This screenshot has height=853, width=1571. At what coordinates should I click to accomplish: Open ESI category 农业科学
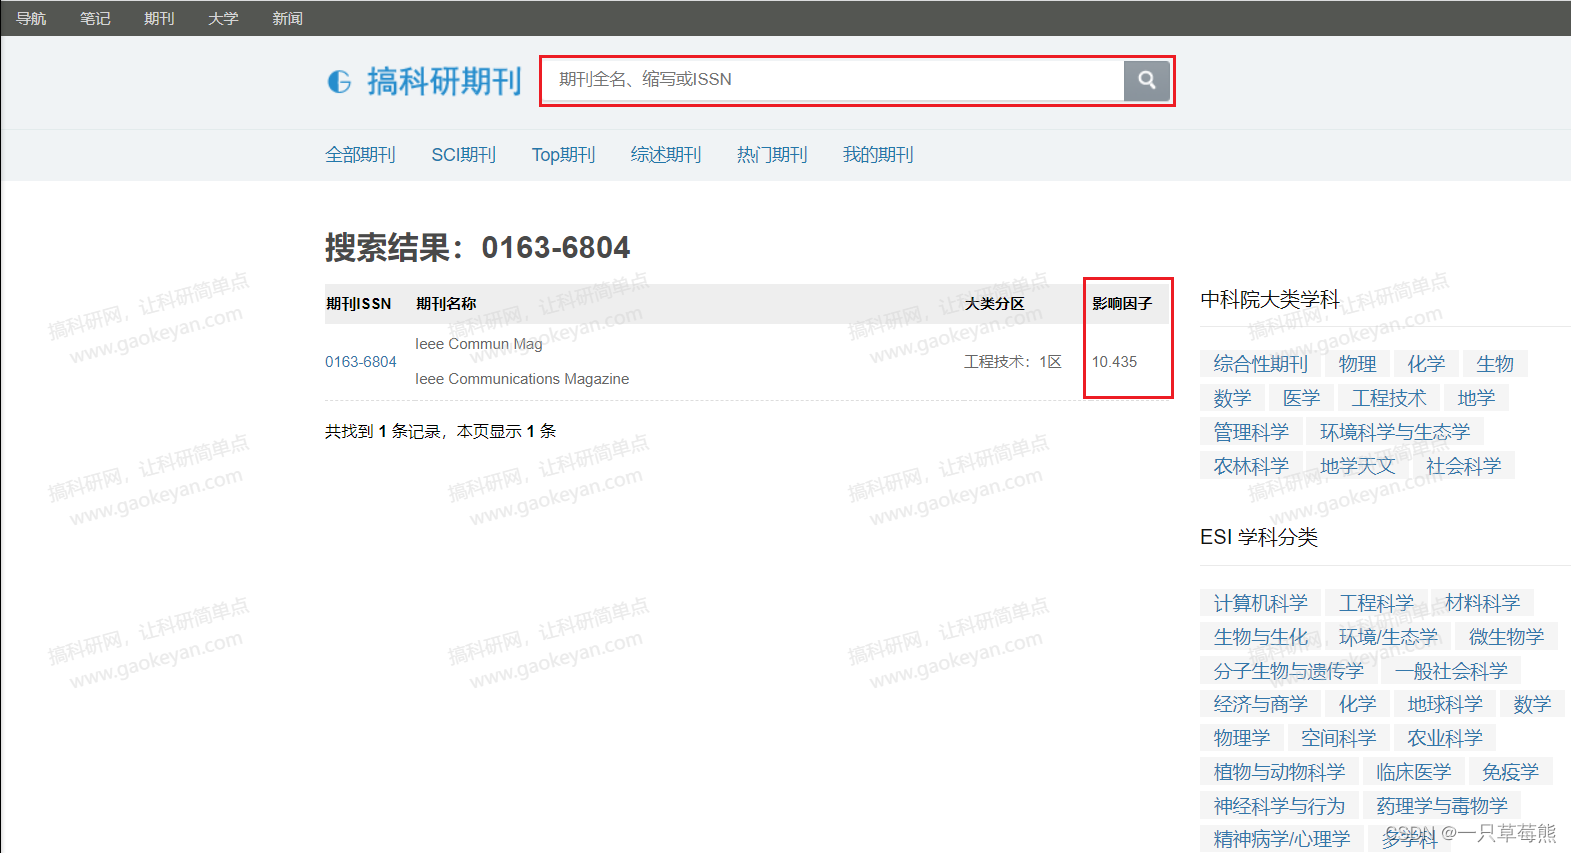[x=1444, y=738]
